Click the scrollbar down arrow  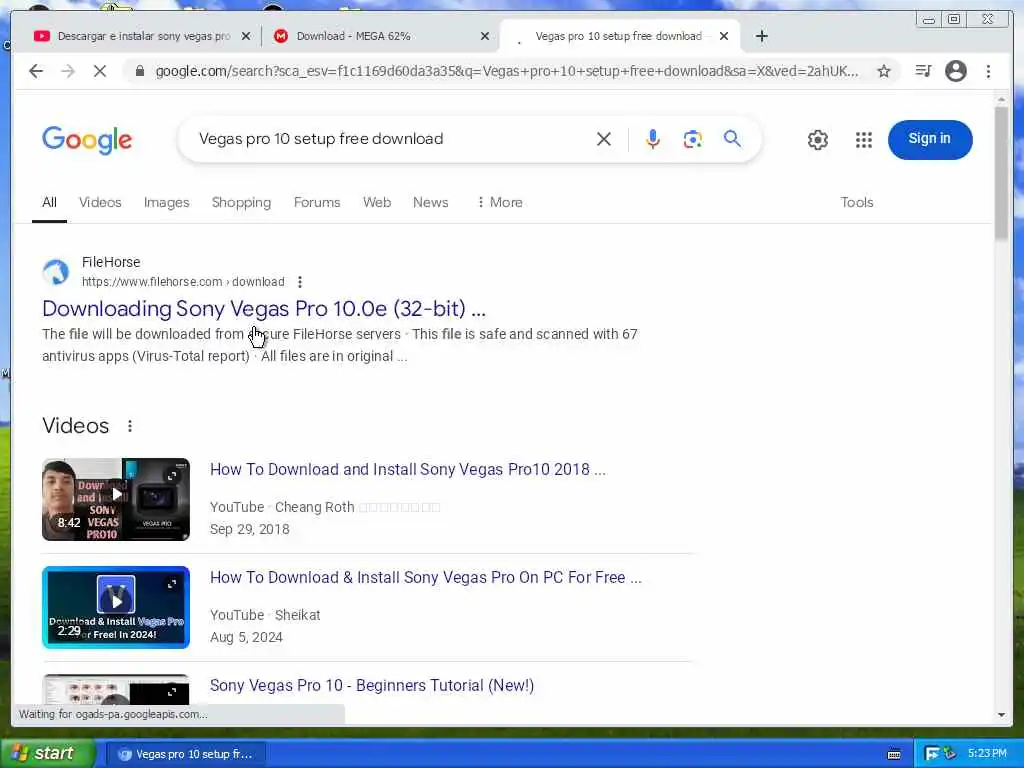pyautogui.click(x=1001, y=715)
